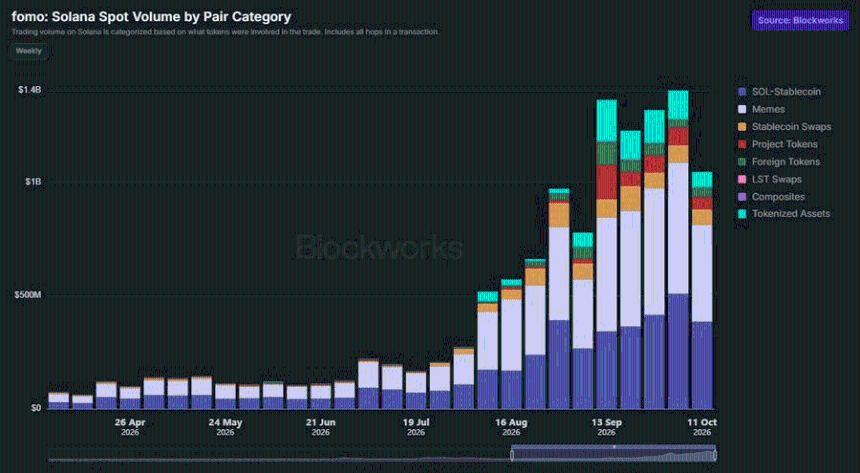This screenshot has width=860, height=473.
Task: Click the $500M y-axis label
Action: tap(28, 295)
